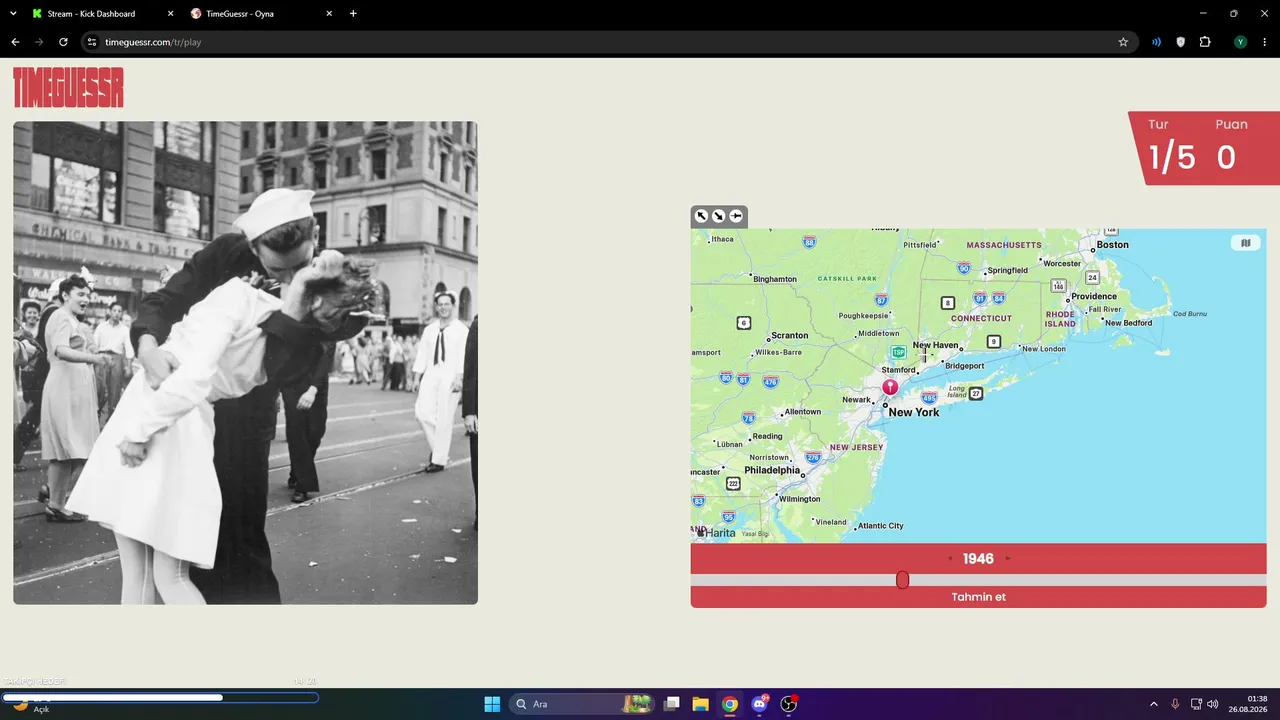Click the Tur 1/5 round counter
This screenshot has width=1280, height=720.
(x=1171, y=148)
